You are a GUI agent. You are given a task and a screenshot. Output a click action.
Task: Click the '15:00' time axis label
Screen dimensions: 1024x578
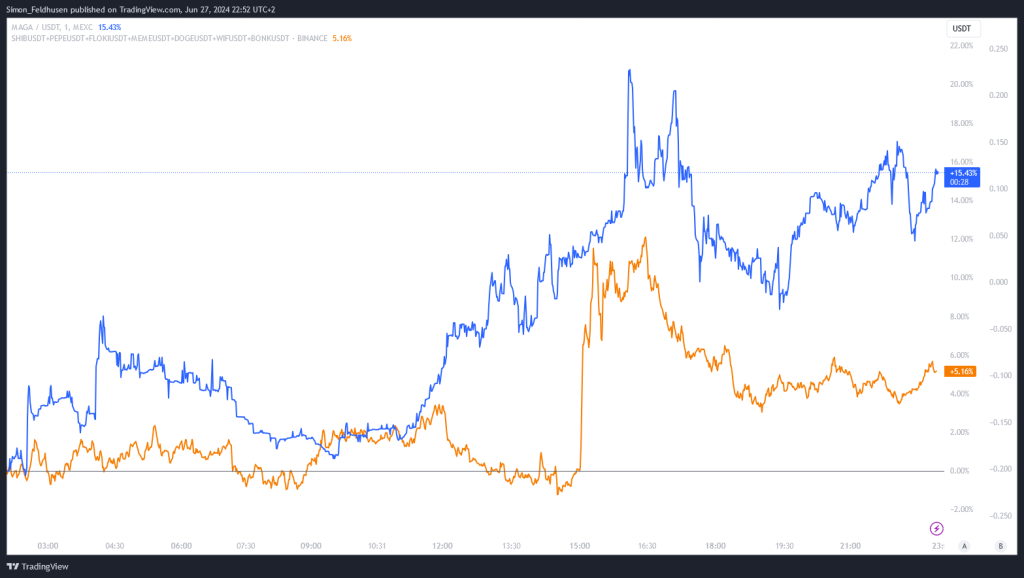pos(579,546)
